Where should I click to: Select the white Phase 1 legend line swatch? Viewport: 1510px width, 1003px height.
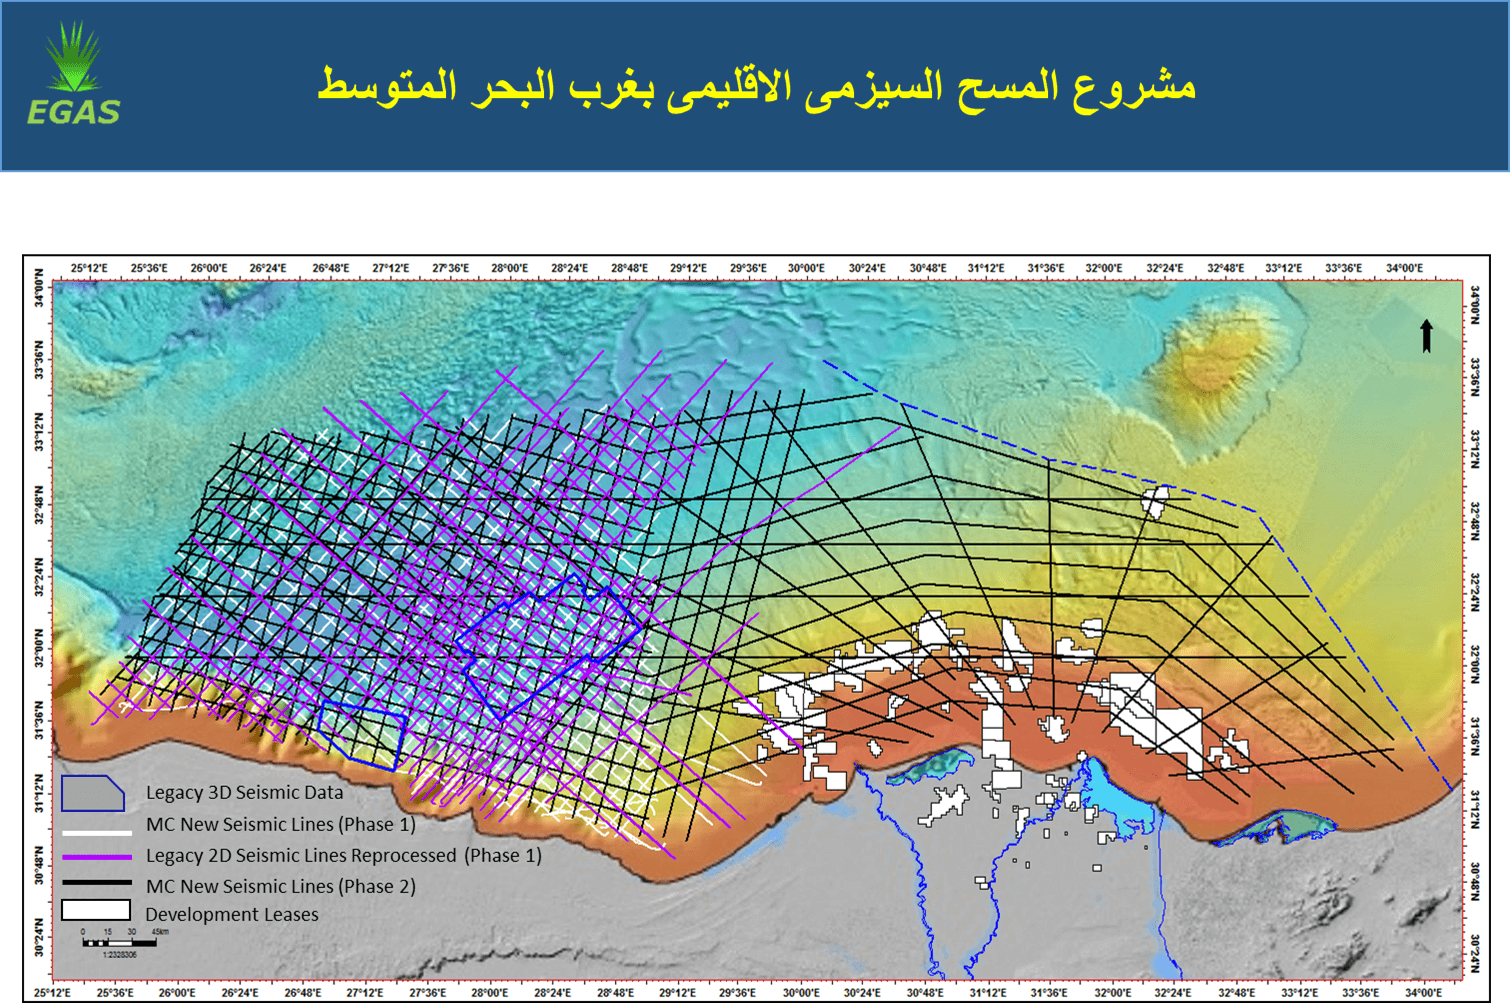point(97,831)
